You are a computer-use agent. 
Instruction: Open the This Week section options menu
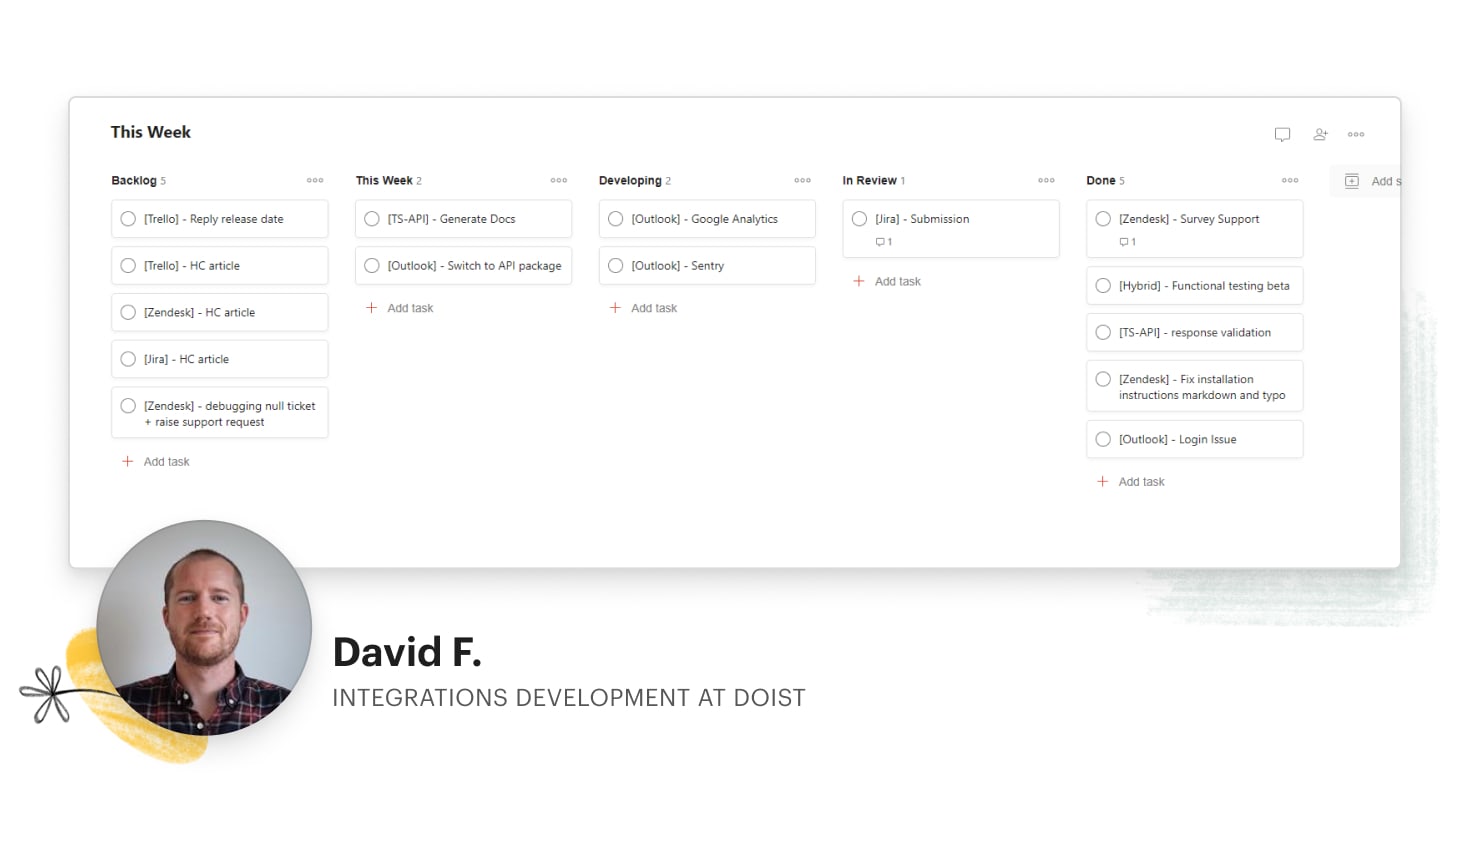[558, 180]
